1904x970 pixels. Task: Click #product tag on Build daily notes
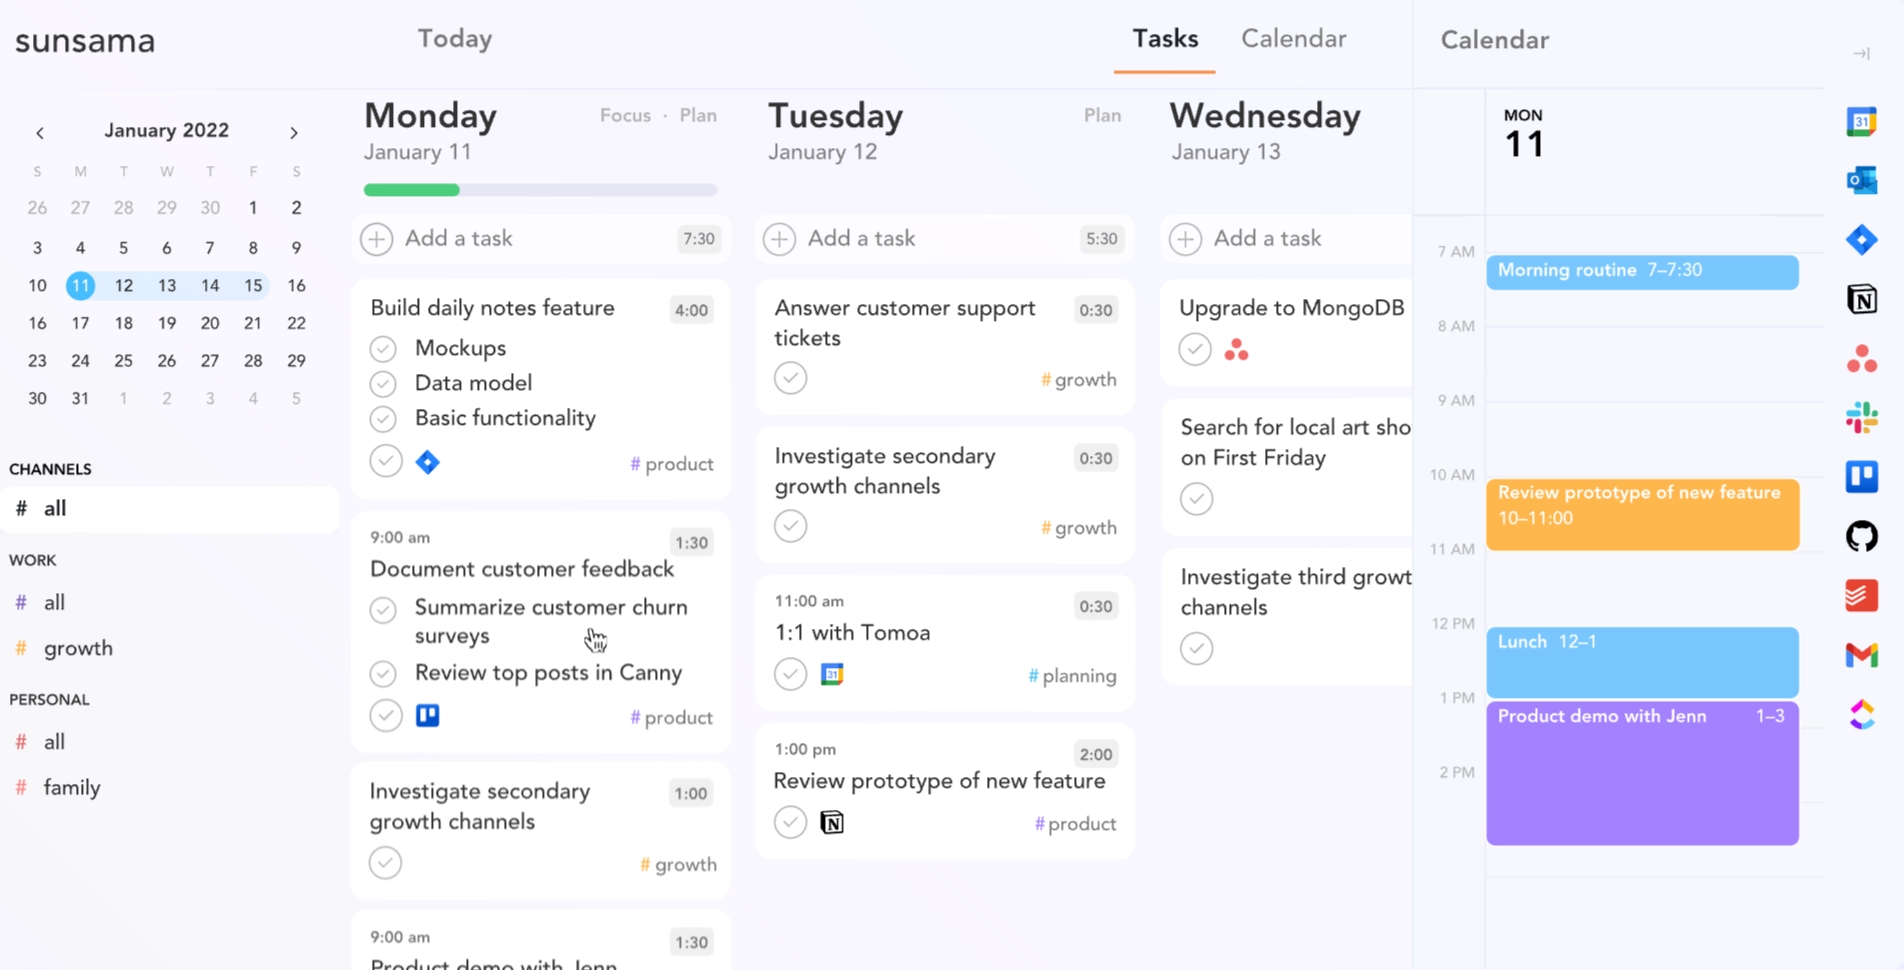point(672,464)
